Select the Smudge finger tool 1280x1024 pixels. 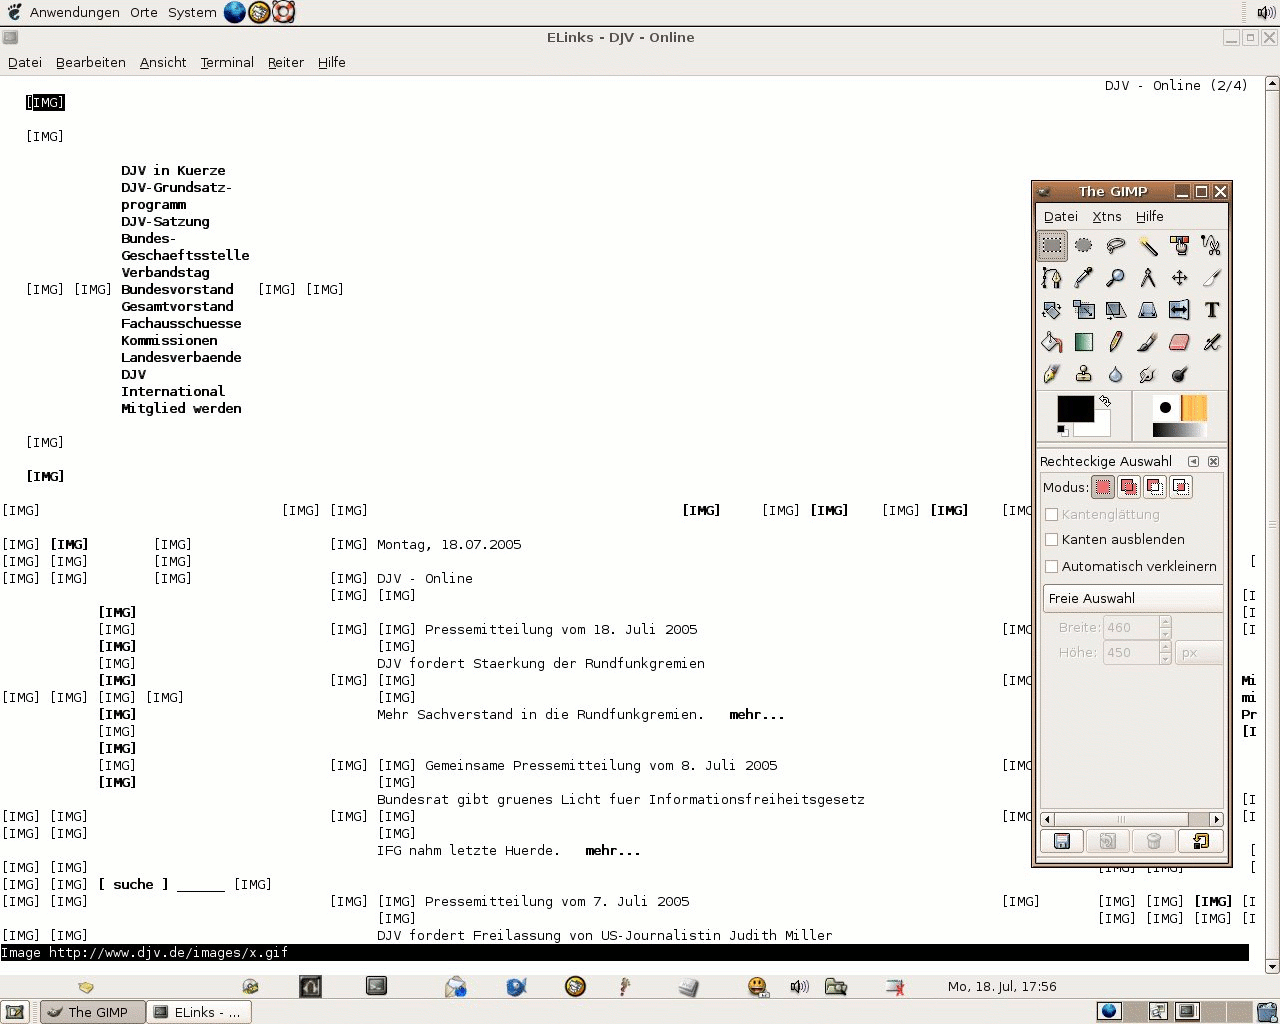pyautogui.click(x=1148, y=374)
